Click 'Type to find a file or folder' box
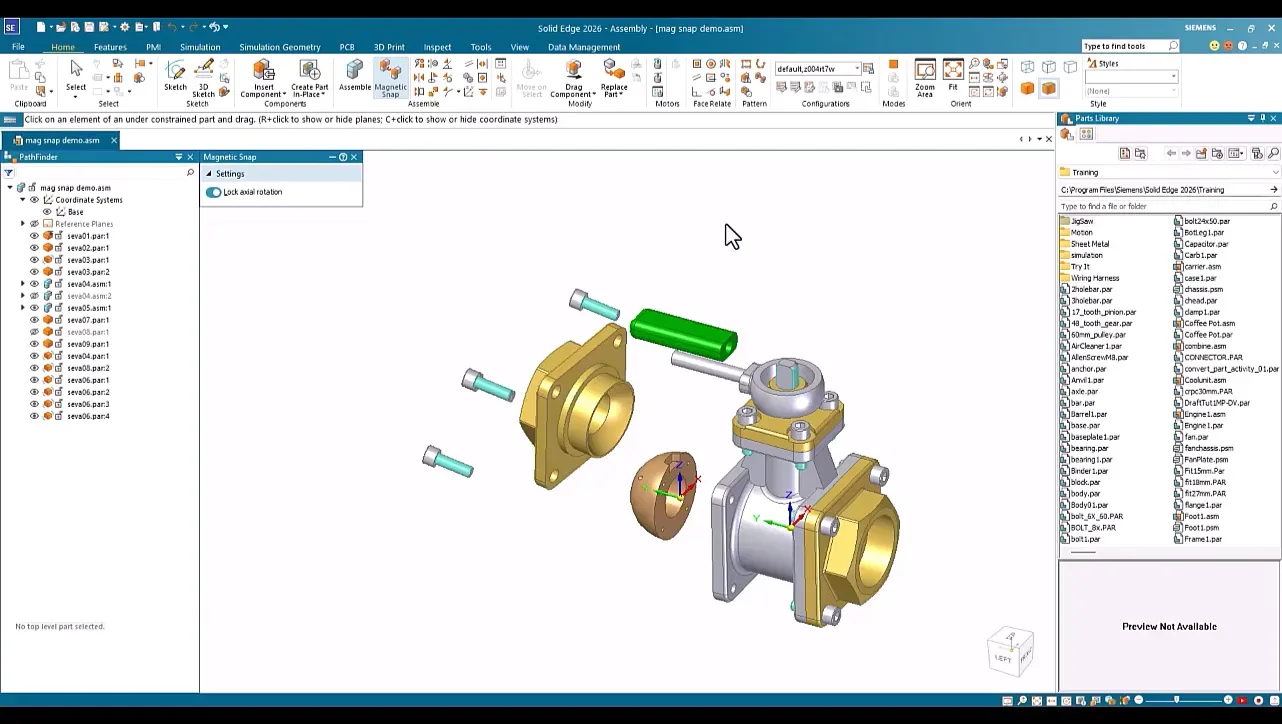Screen dimensions: 1282x724 click(x=1169, y=206)
